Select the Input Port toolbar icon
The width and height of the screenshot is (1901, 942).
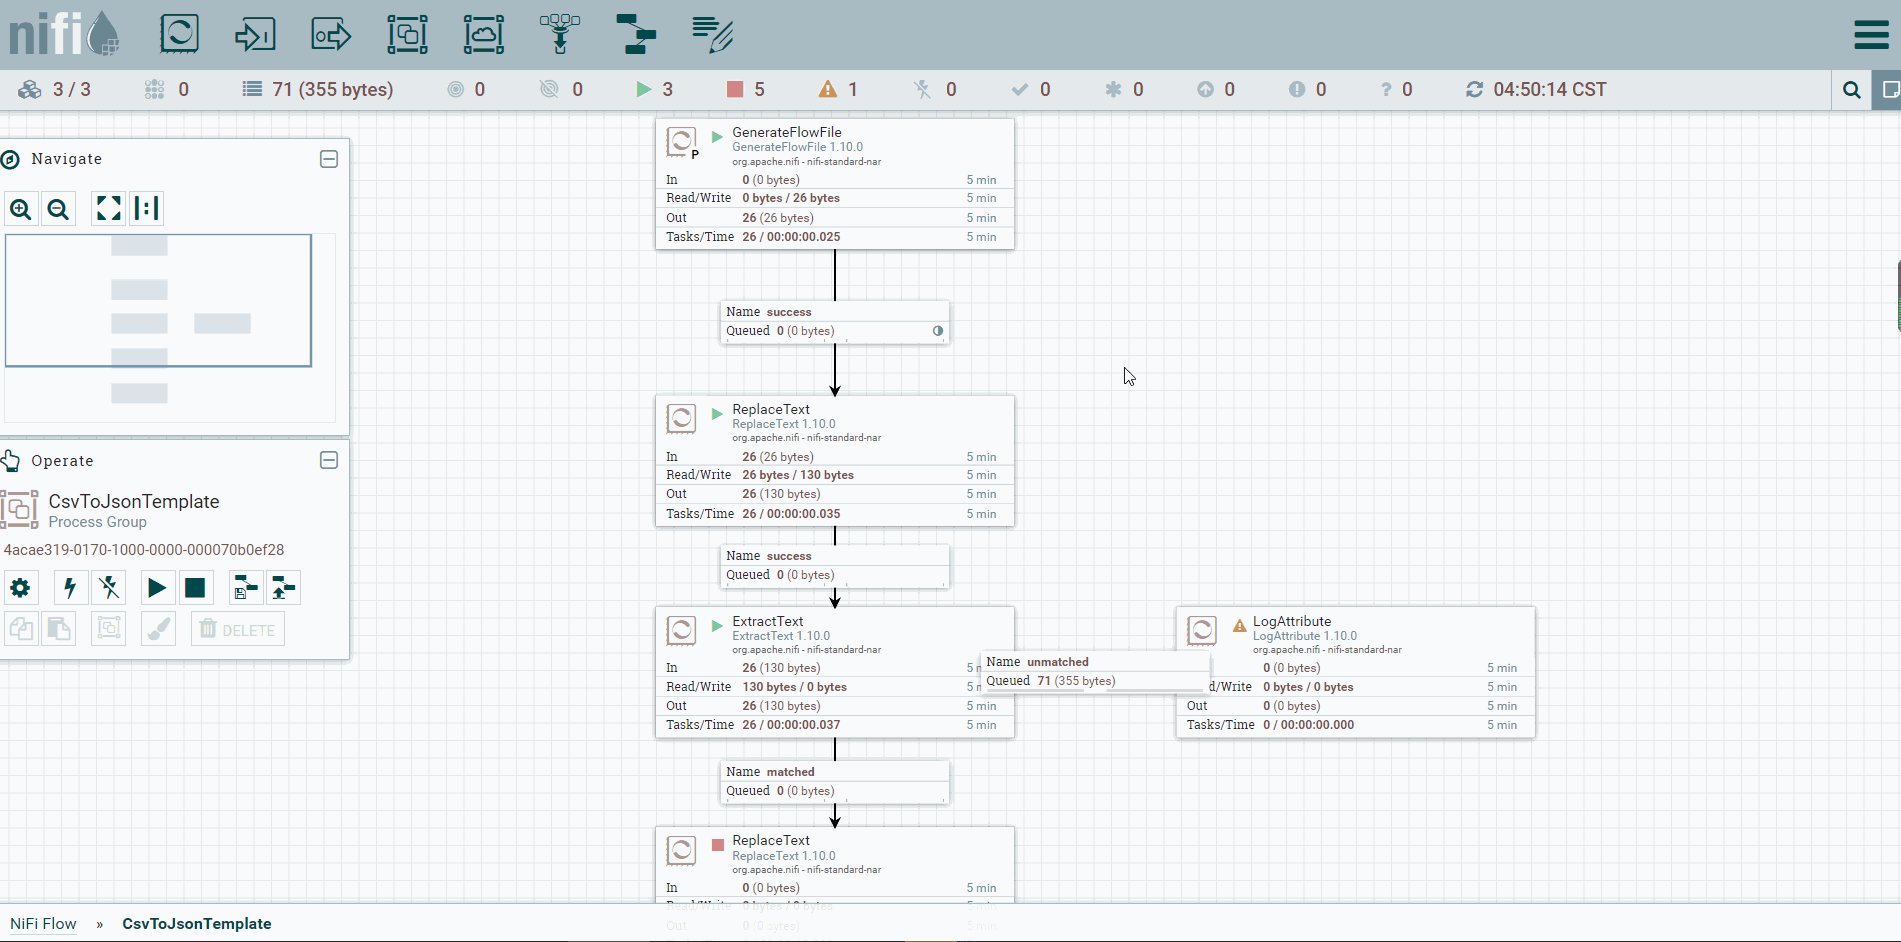pos(255,34)
